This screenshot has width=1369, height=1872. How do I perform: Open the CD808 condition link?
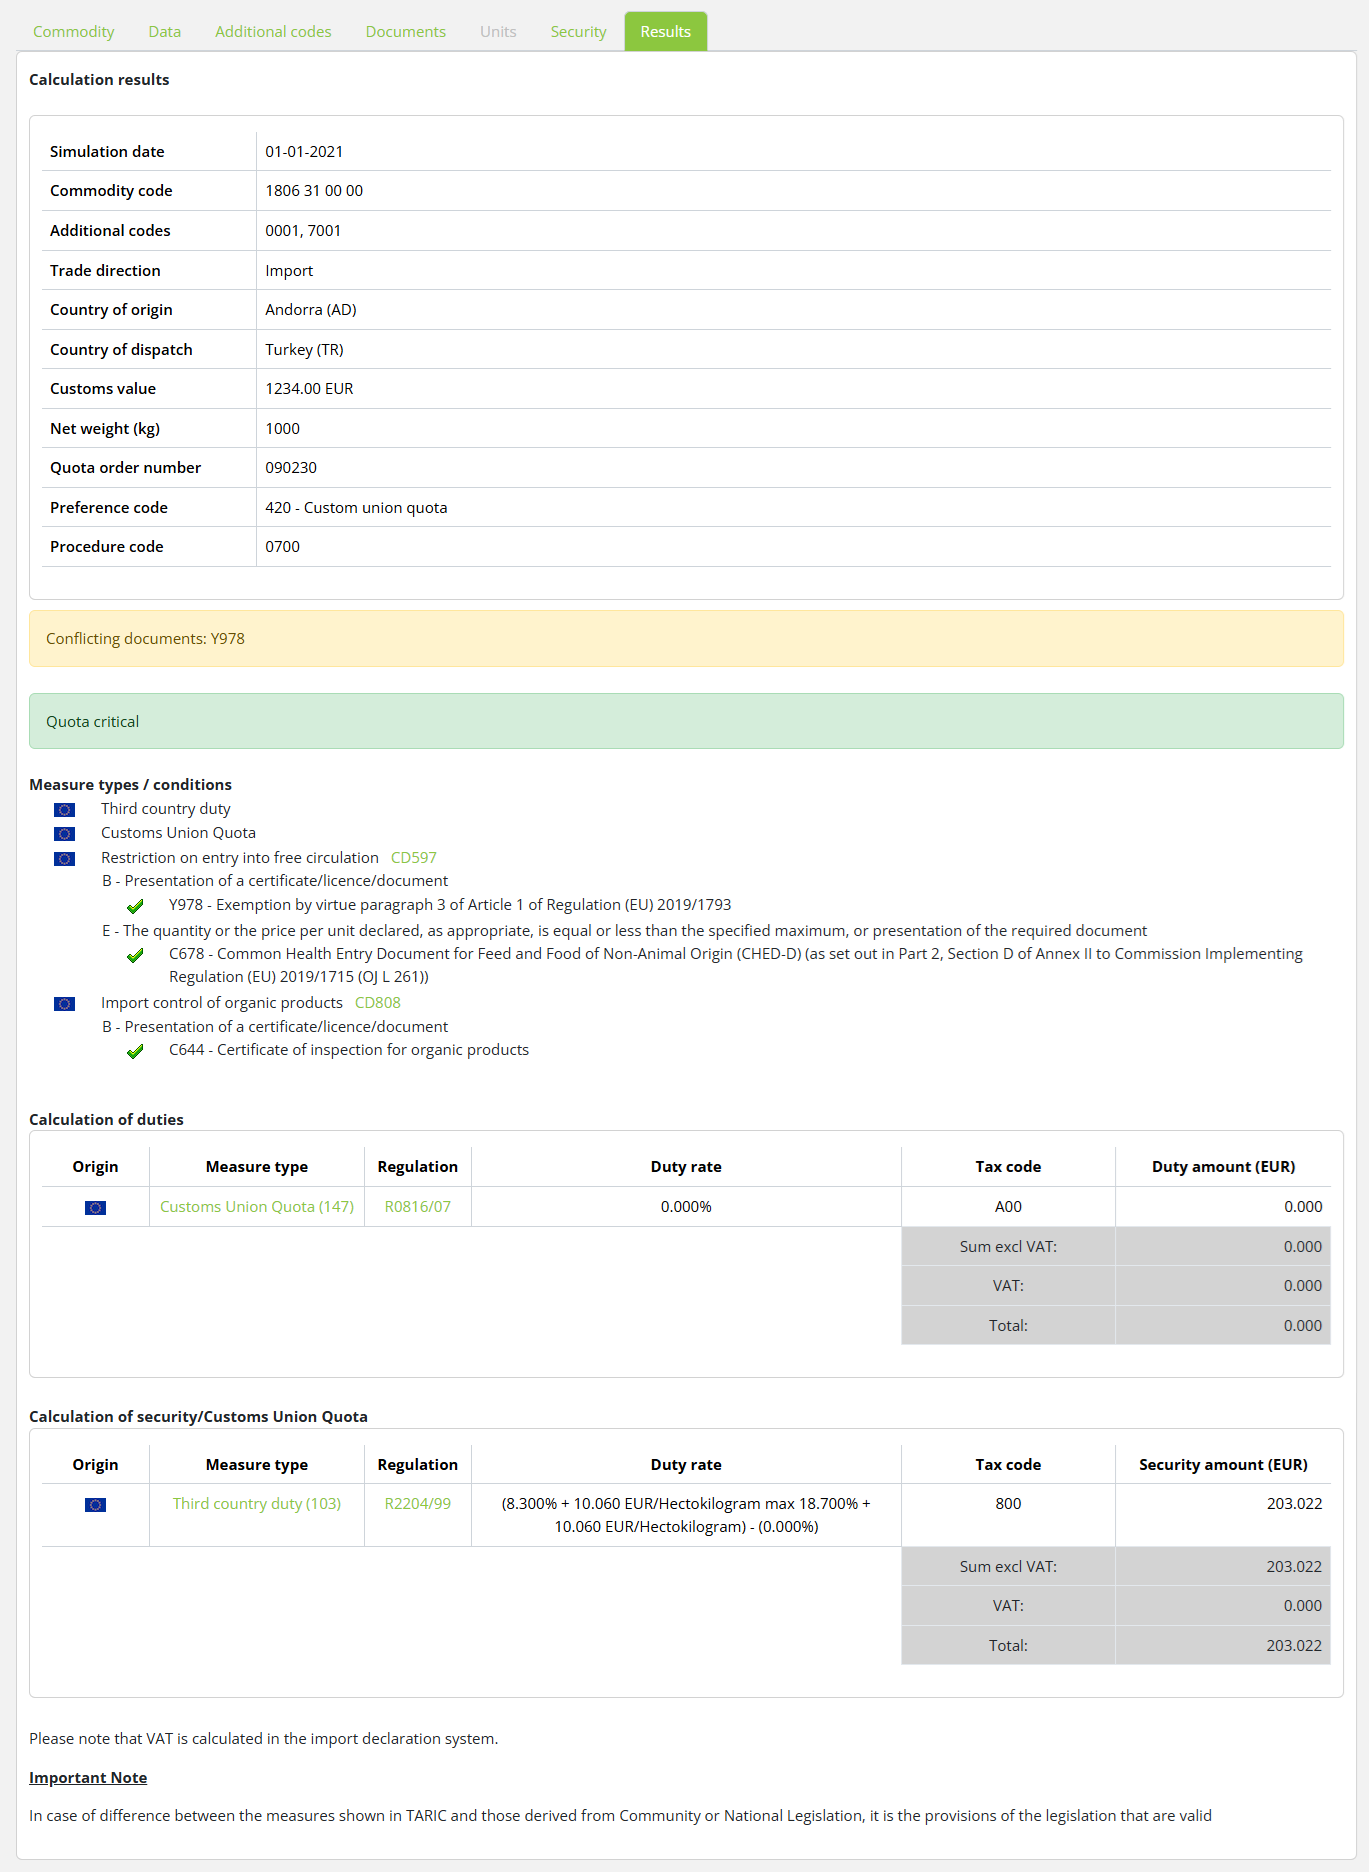pos(377,1003)
